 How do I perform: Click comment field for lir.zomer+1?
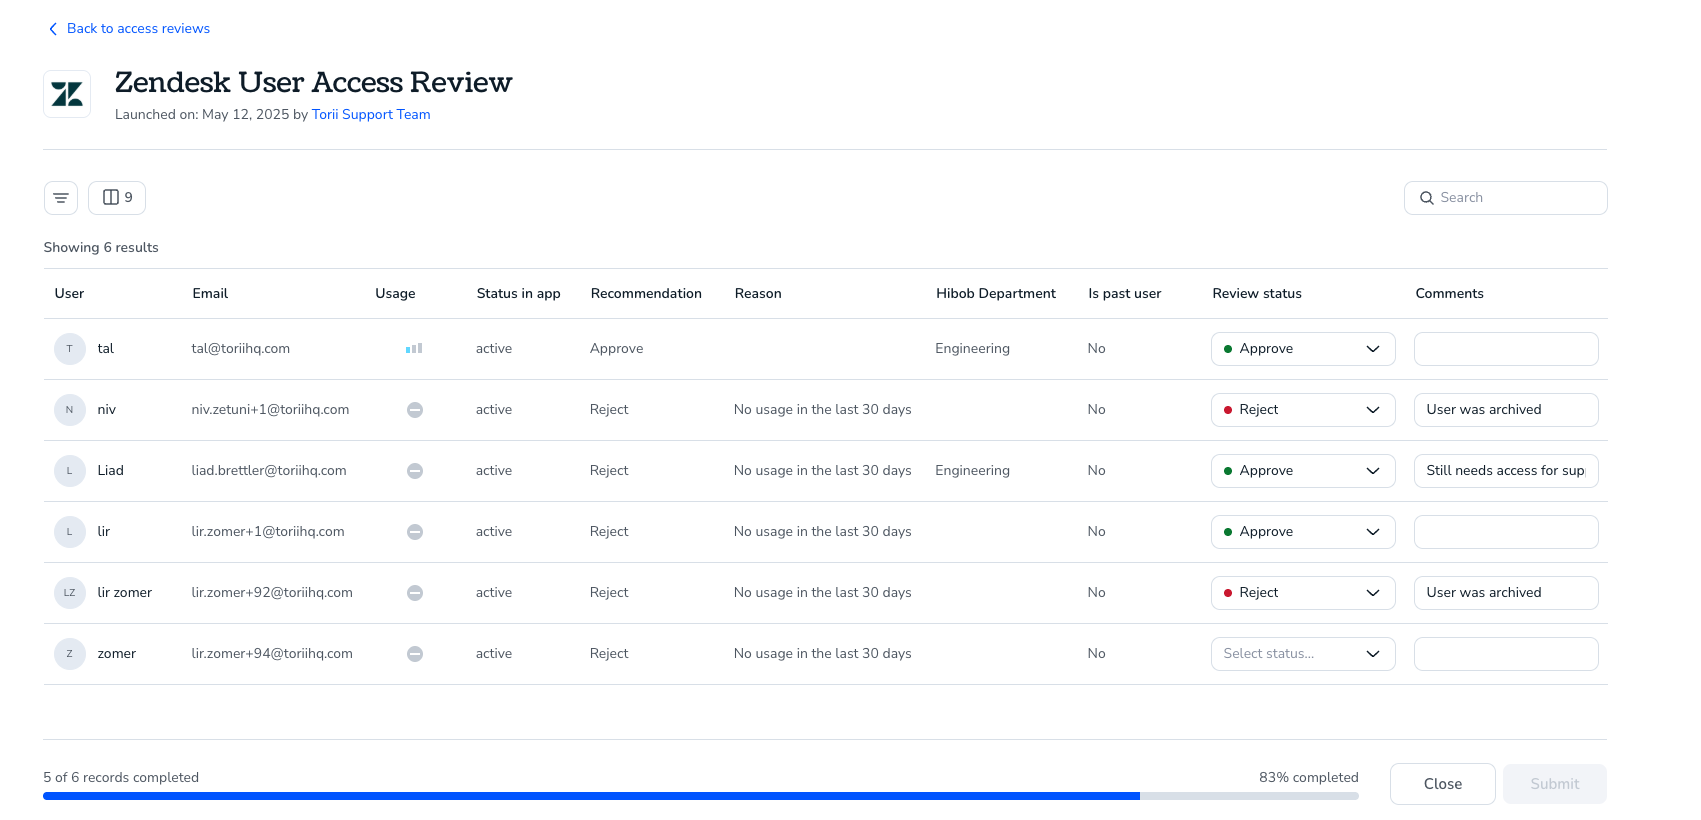pyautogui.click(x=1506, y=532)
